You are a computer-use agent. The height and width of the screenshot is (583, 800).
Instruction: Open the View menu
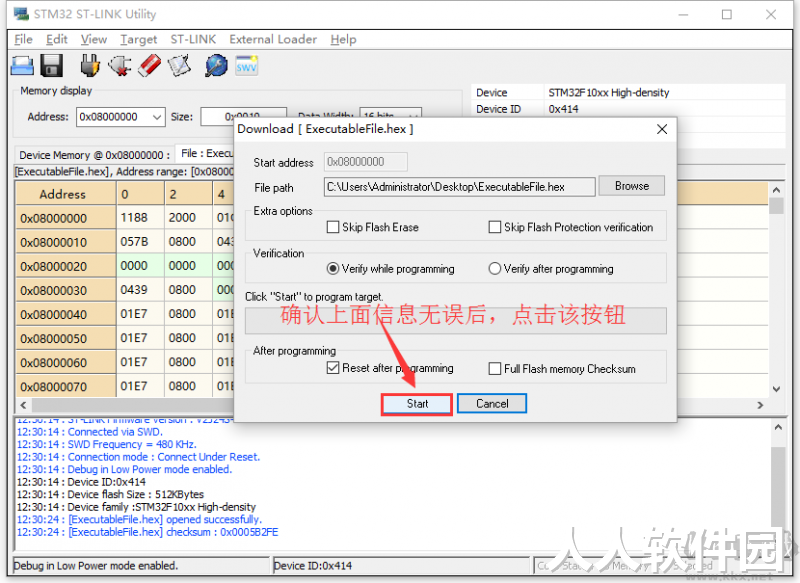click(x=94, y=39)
